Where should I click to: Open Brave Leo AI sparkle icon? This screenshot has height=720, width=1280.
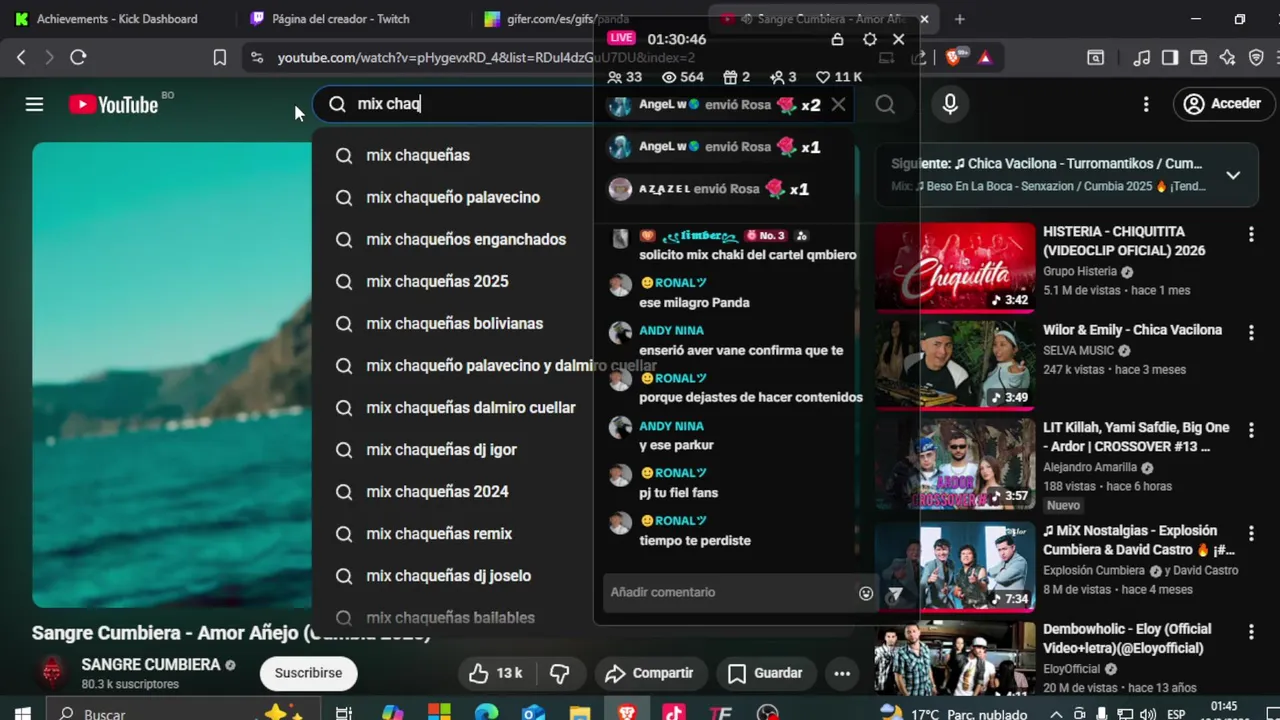[1228, 58]
